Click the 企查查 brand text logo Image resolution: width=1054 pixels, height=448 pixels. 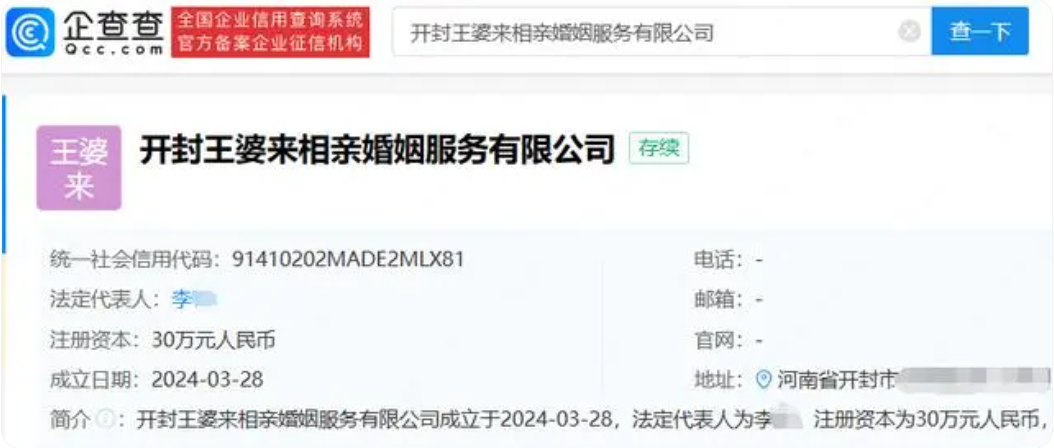pos(114,32)
